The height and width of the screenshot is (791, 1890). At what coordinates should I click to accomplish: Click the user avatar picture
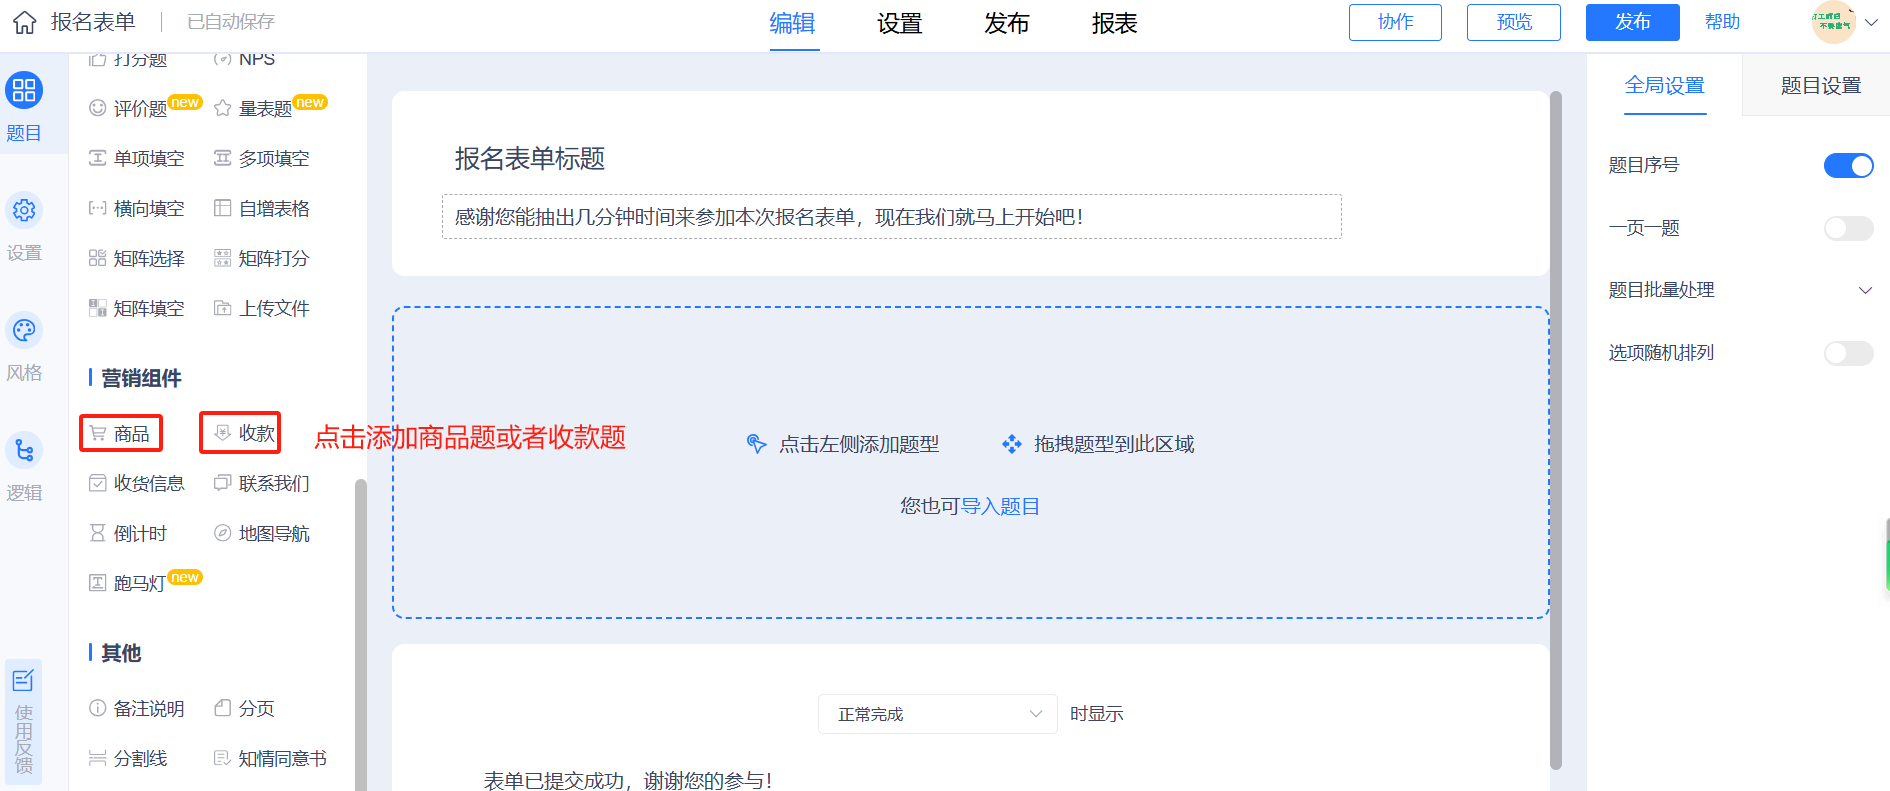pos(1833,22)
